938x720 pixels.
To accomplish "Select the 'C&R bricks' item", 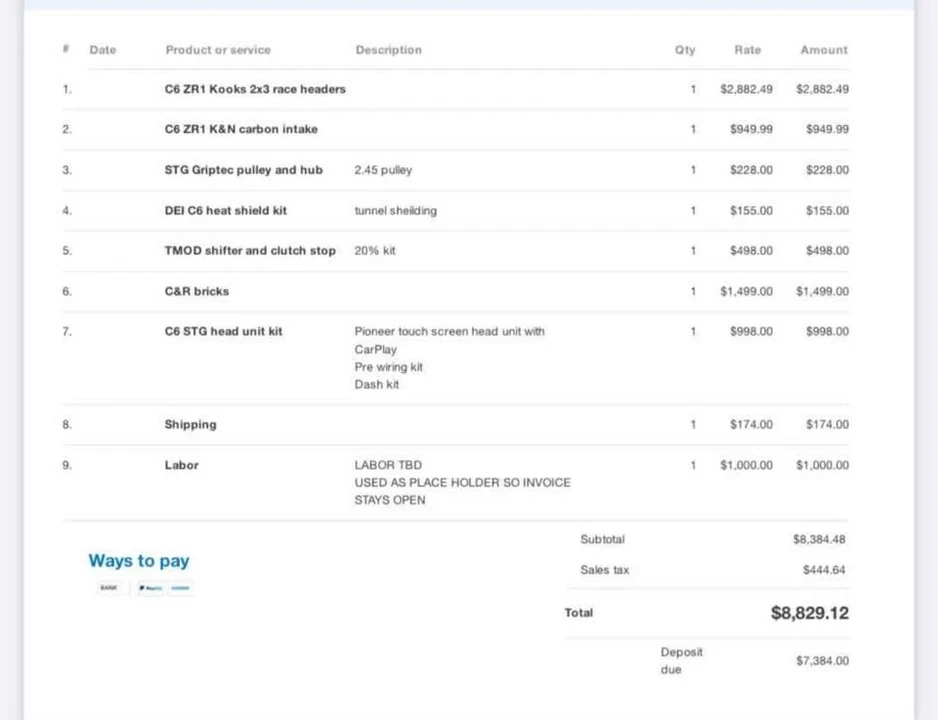I will tap(197, 291).
